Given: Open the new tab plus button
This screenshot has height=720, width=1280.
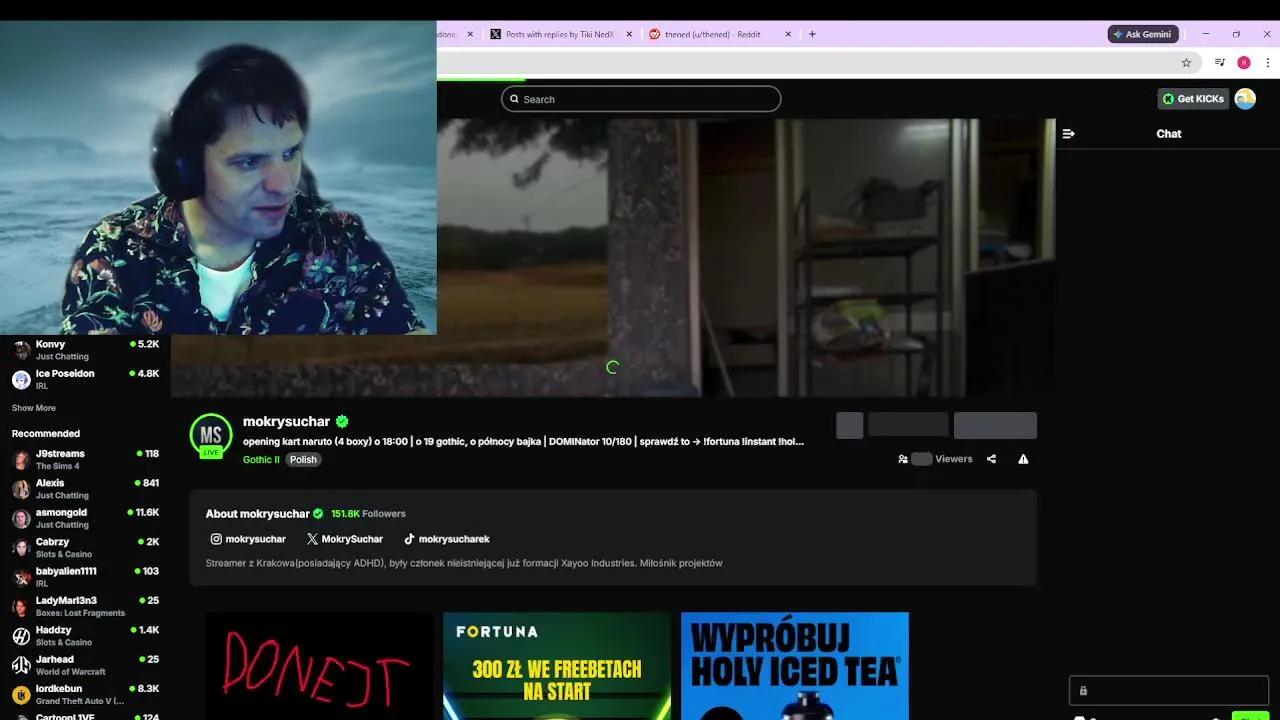Looking at the screenshot, I should tap(812, 34).
